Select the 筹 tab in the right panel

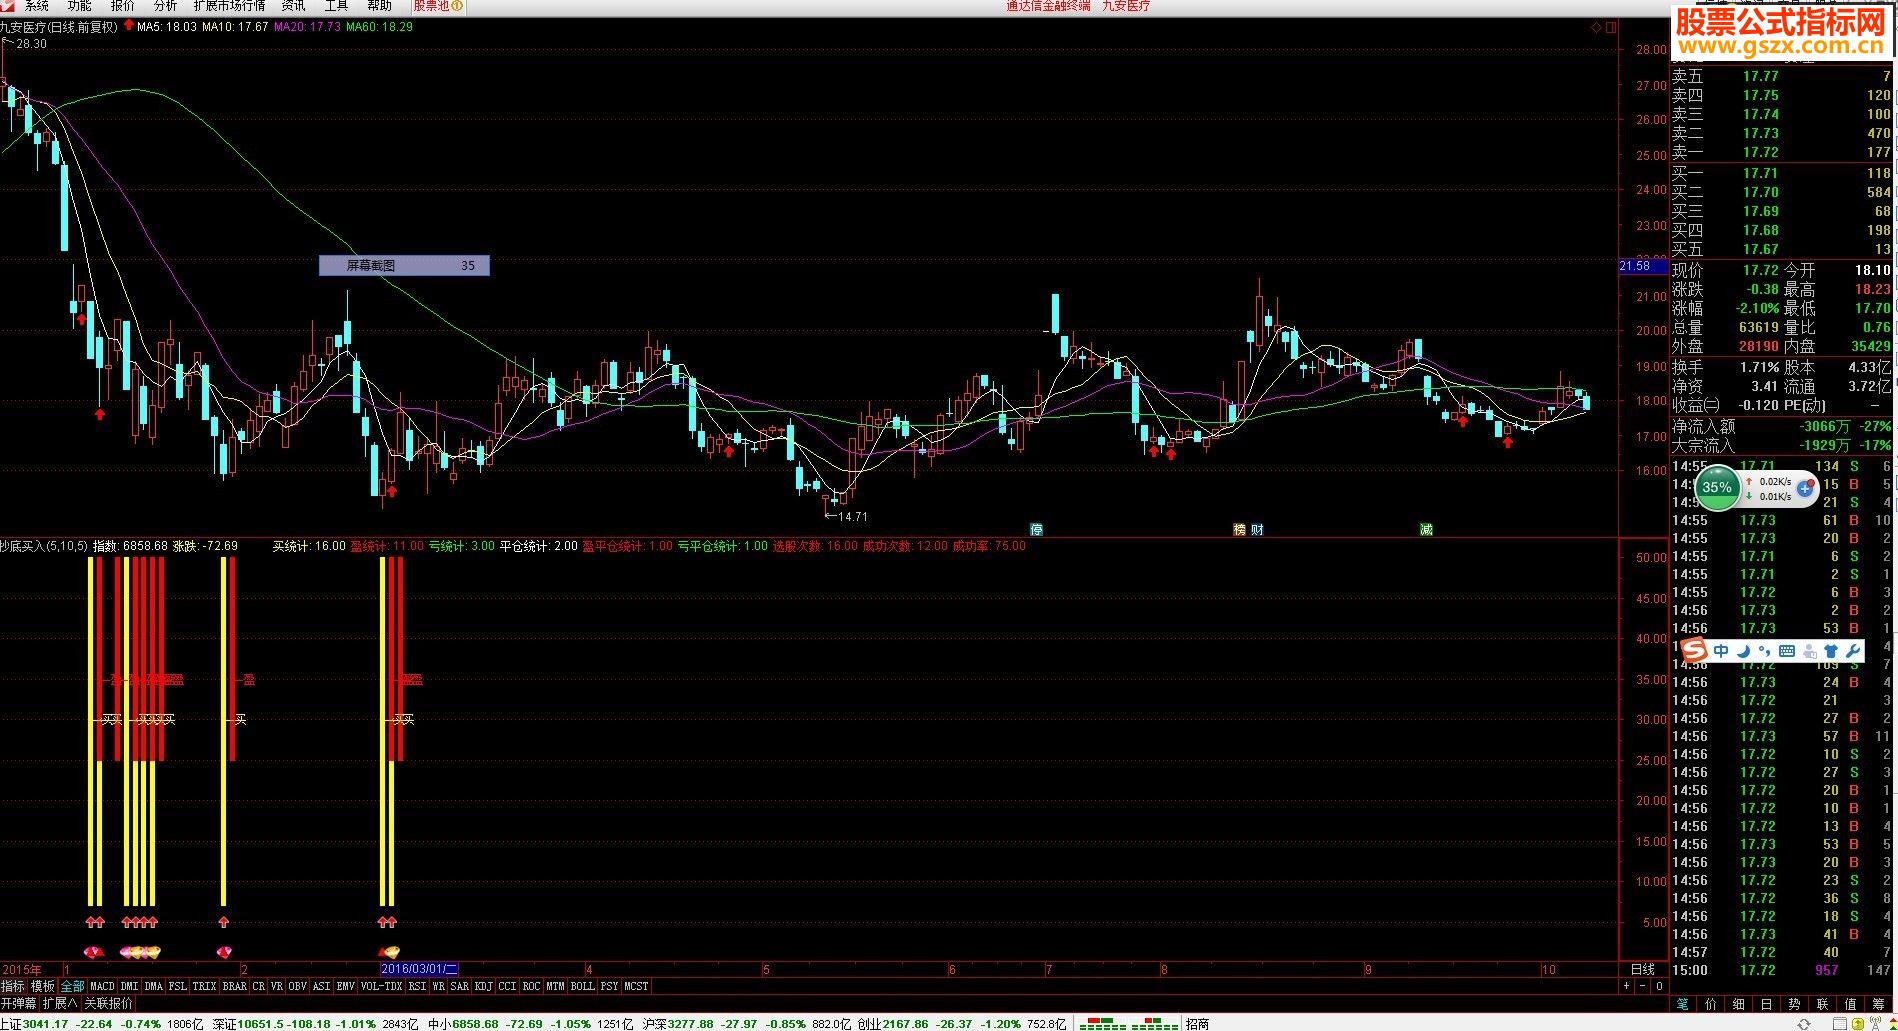coord(1878,1003)
